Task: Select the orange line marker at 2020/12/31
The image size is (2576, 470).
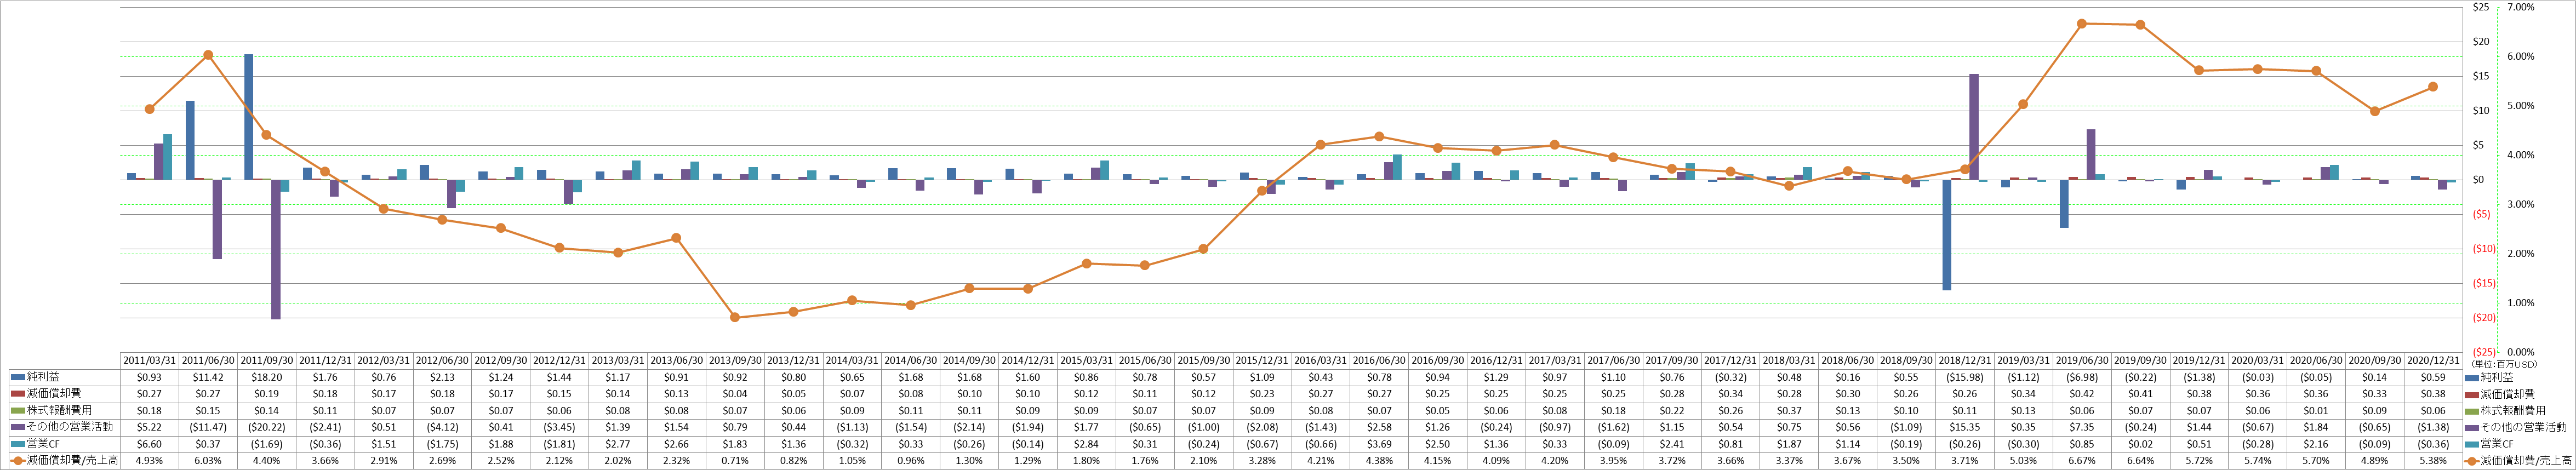Action: [x=2433, y=87]
